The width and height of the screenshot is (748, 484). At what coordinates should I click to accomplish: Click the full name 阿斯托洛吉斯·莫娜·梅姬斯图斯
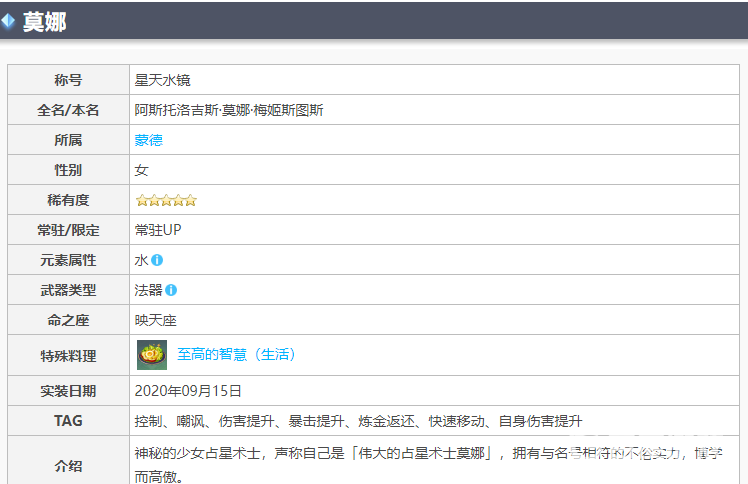pos(229,110)
